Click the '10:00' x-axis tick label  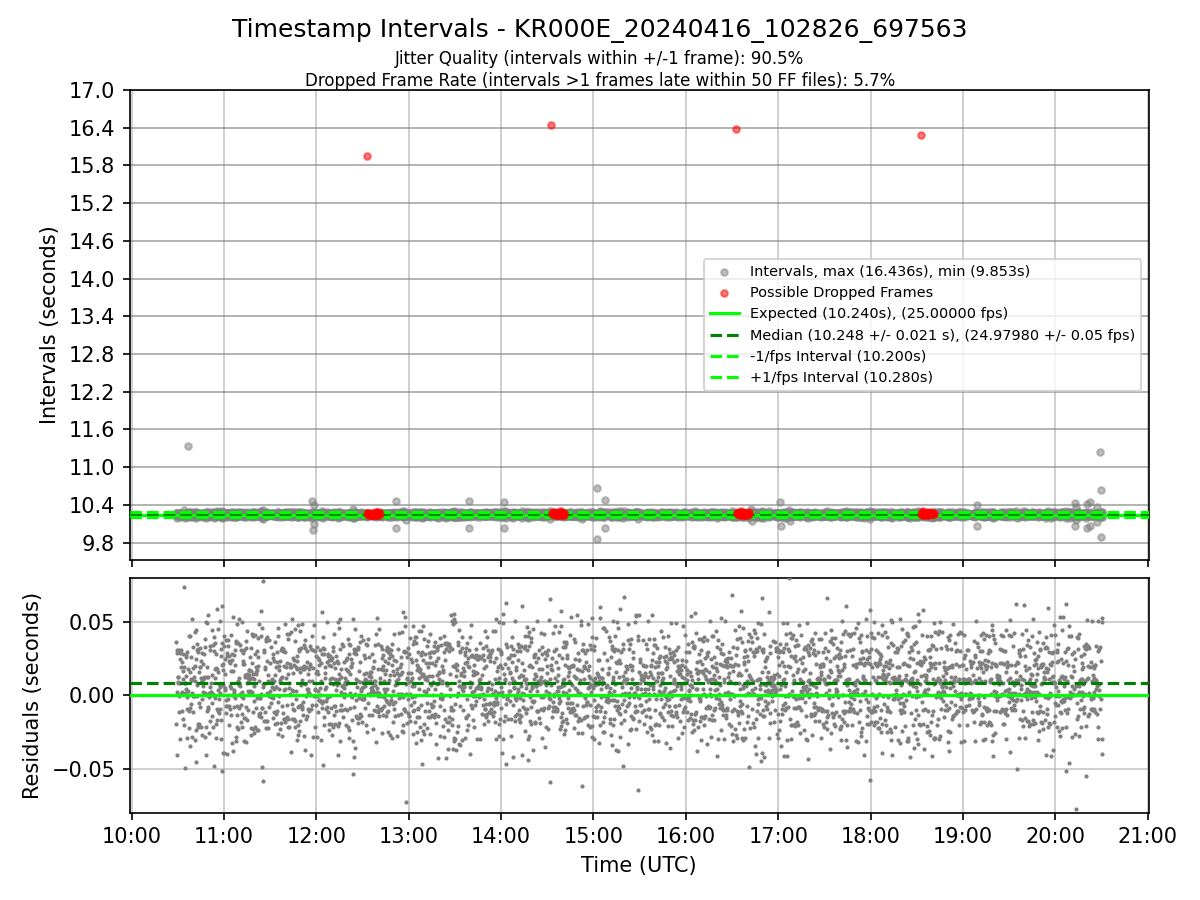click(x=131, y=837)
